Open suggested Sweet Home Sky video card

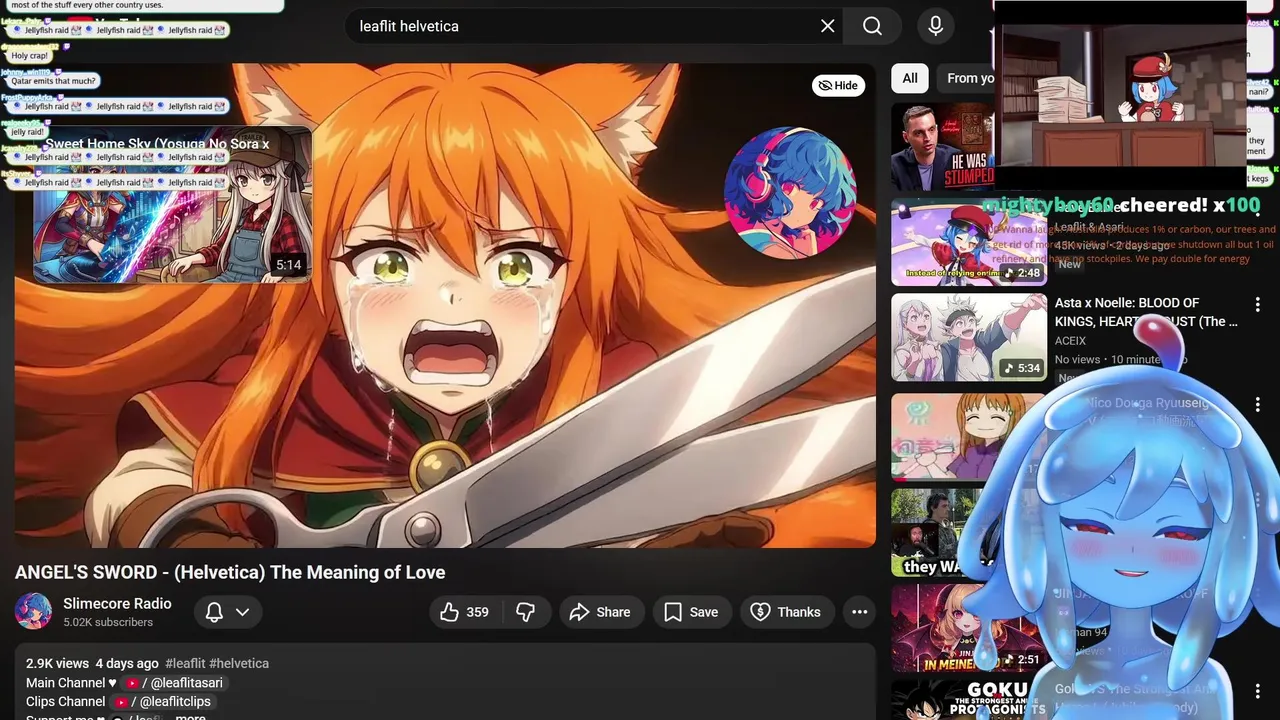(x=172, y=205)
